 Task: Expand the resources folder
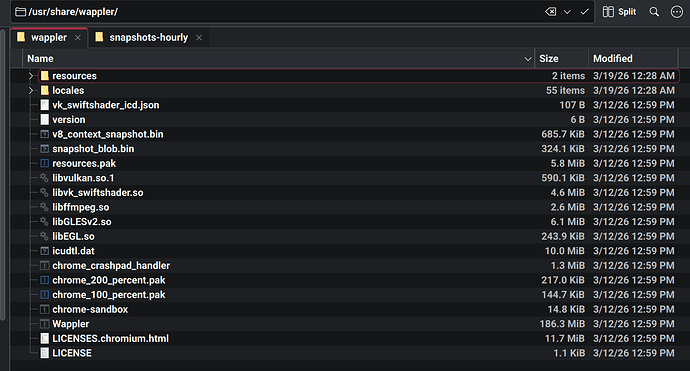pyautogui.click(x=31, y=76)
